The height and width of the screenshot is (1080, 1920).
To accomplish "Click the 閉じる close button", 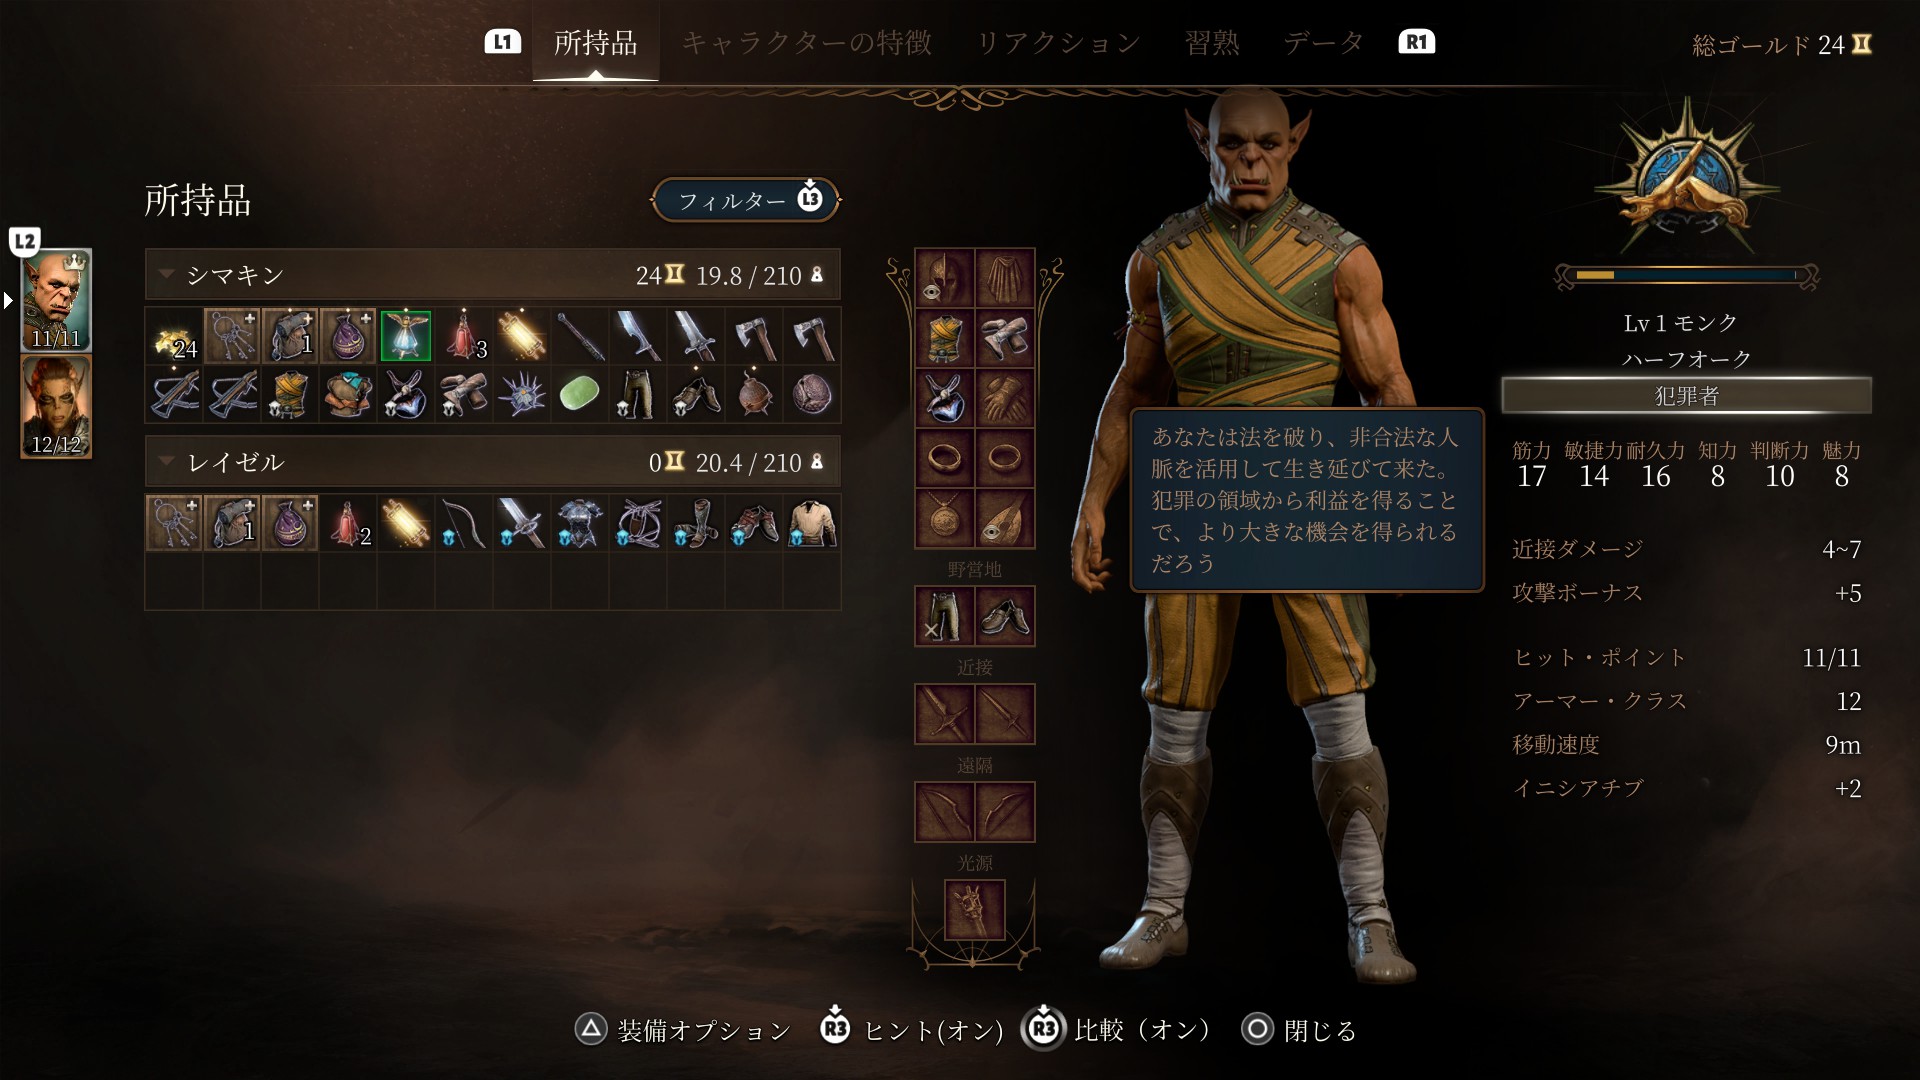I will [x=1299, y=1029].
